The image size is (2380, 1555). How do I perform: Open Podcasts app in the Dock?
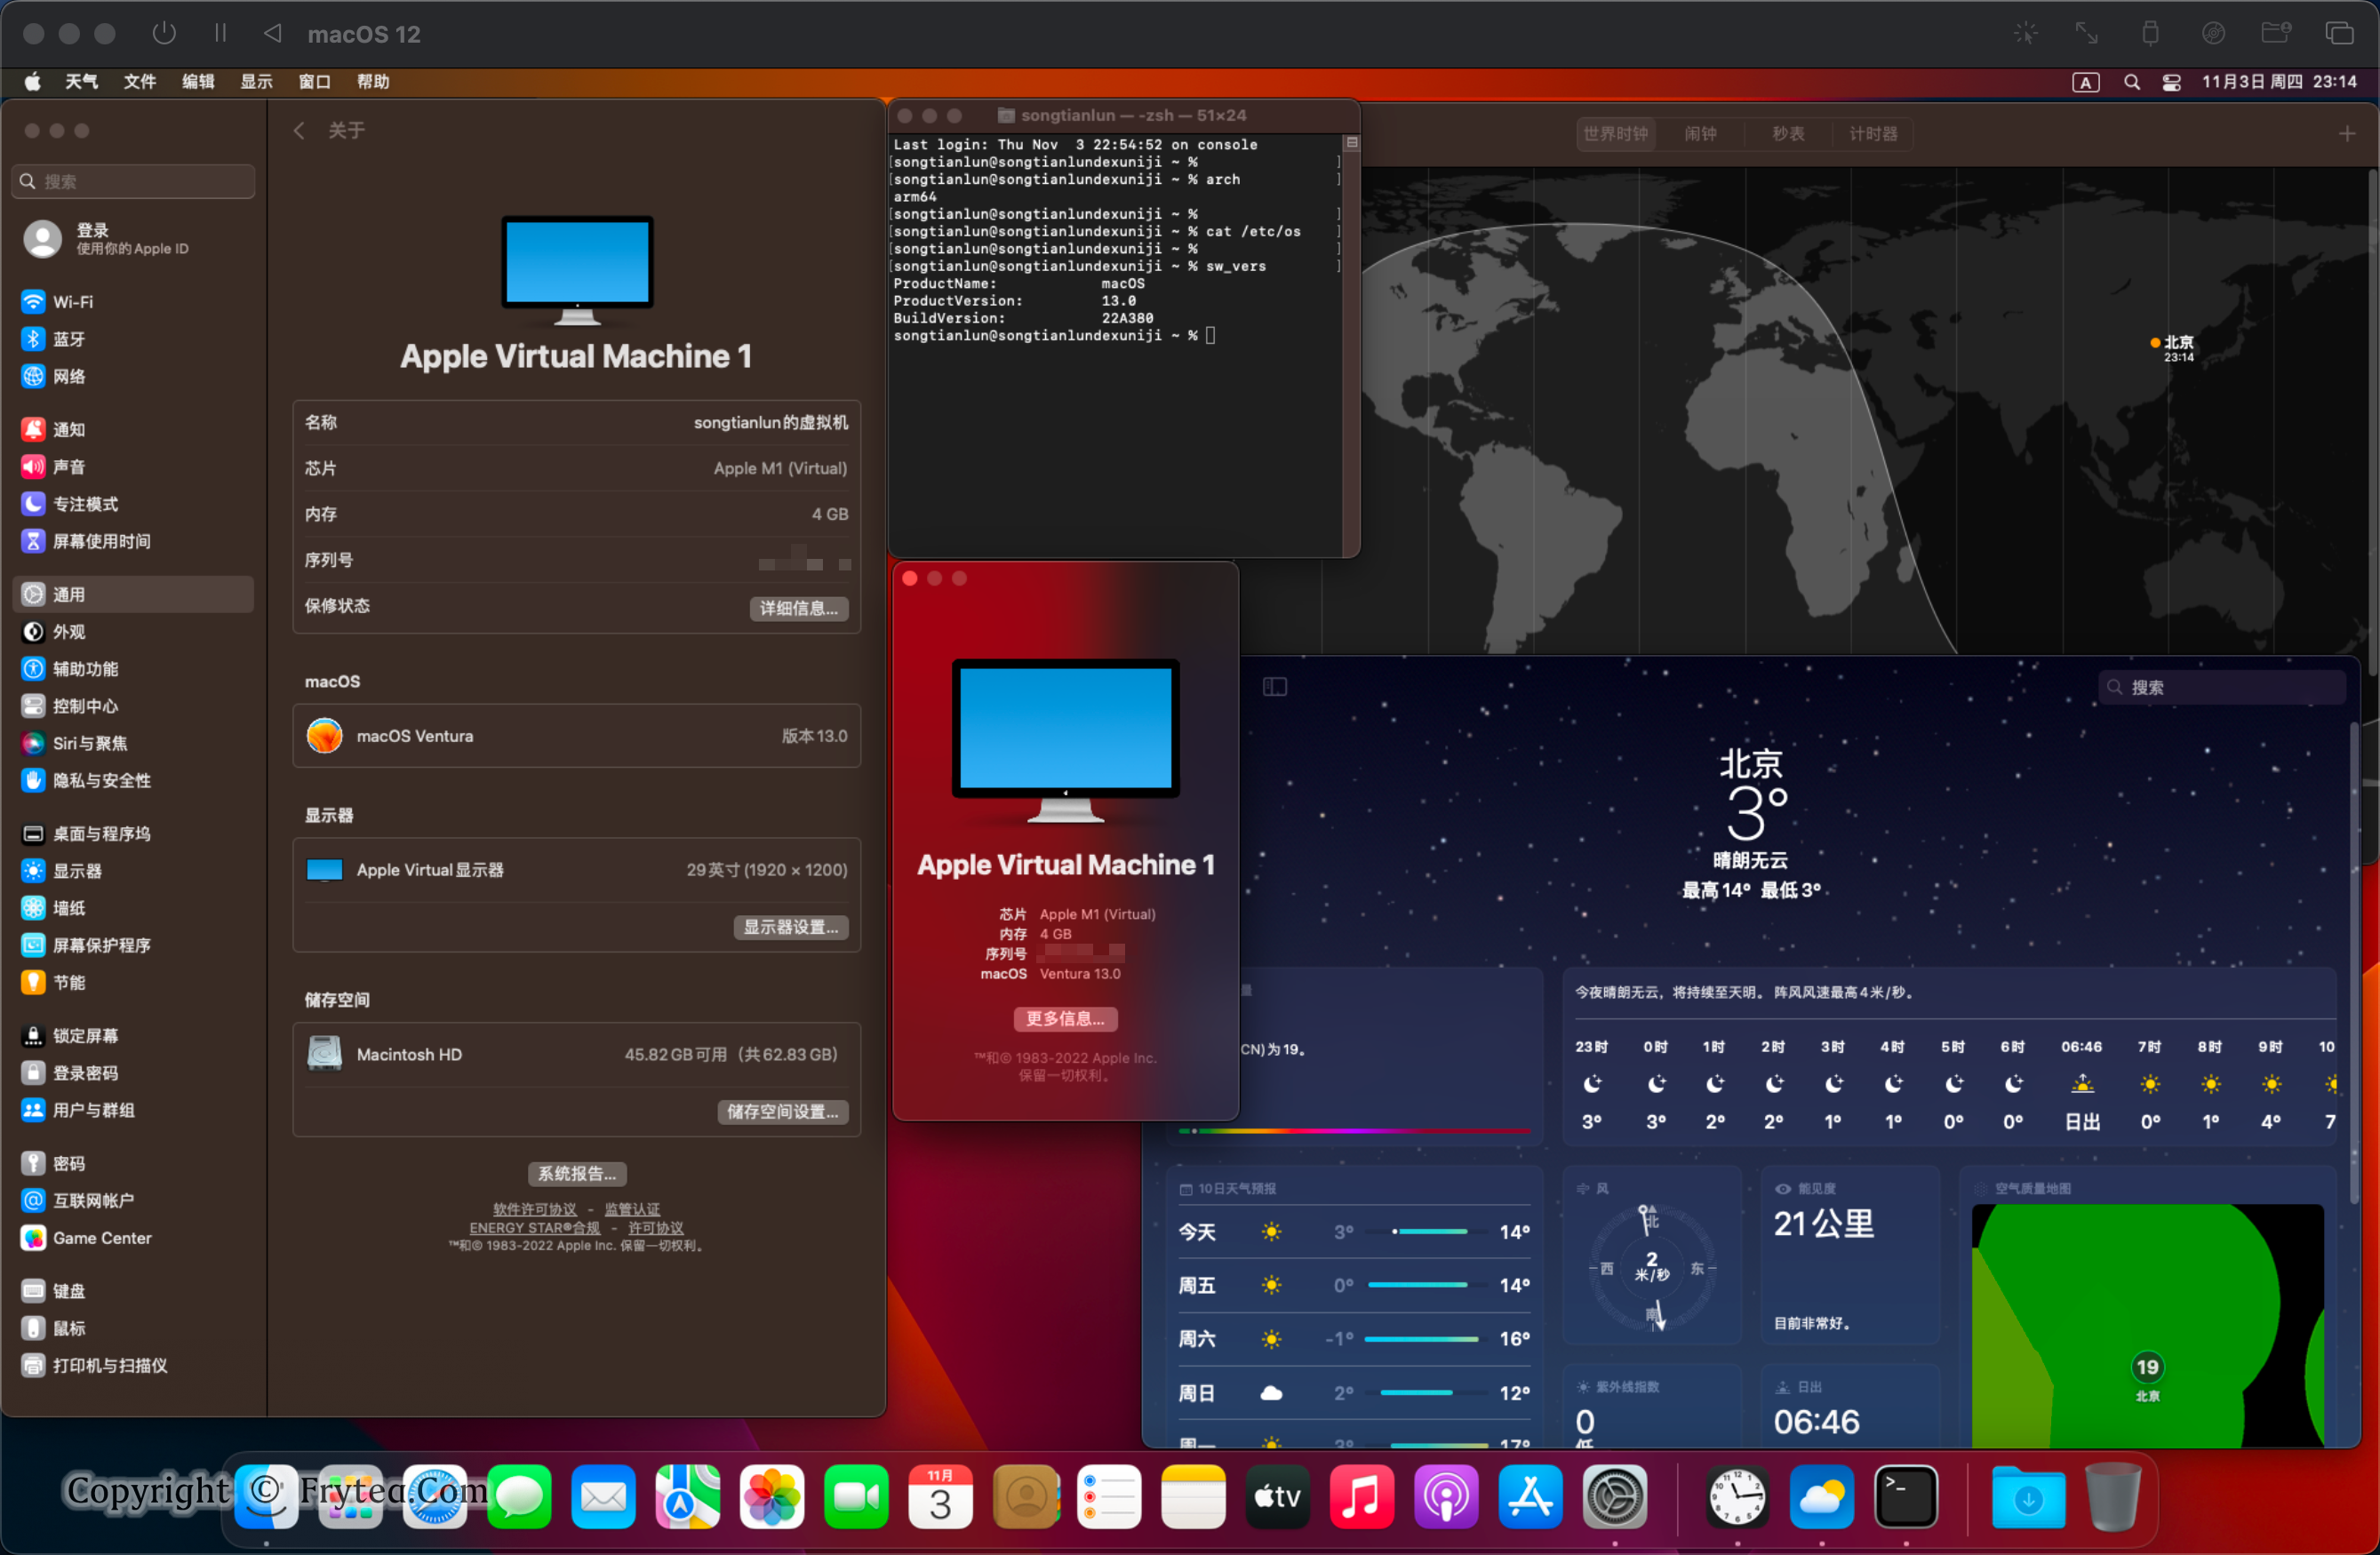pos(1445,1497)
